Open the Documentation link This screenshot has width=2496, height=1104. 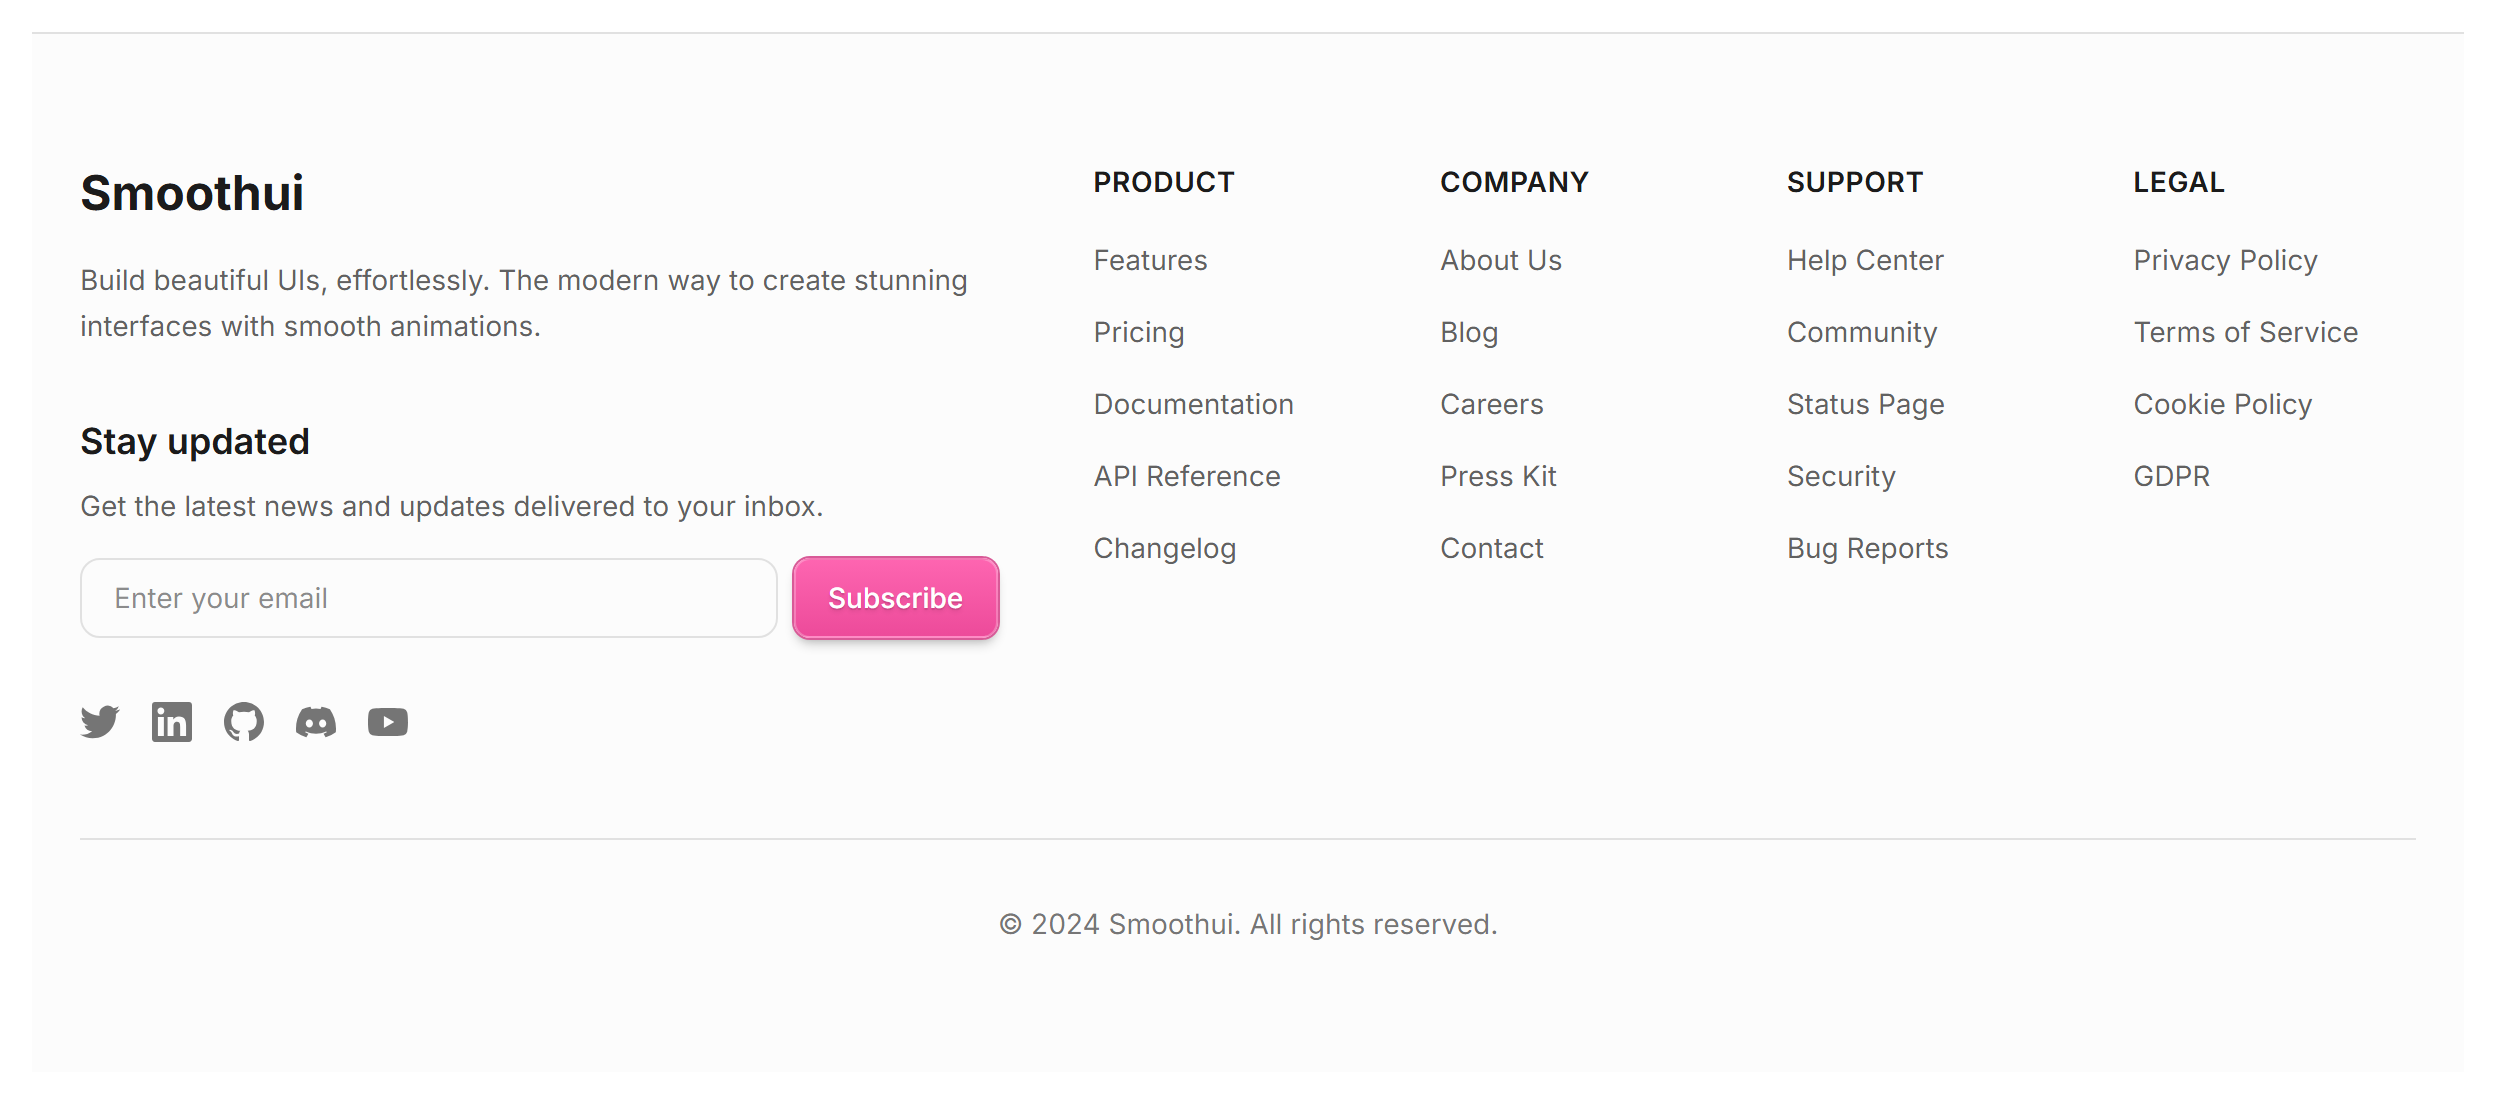[x=1194, y=404]
